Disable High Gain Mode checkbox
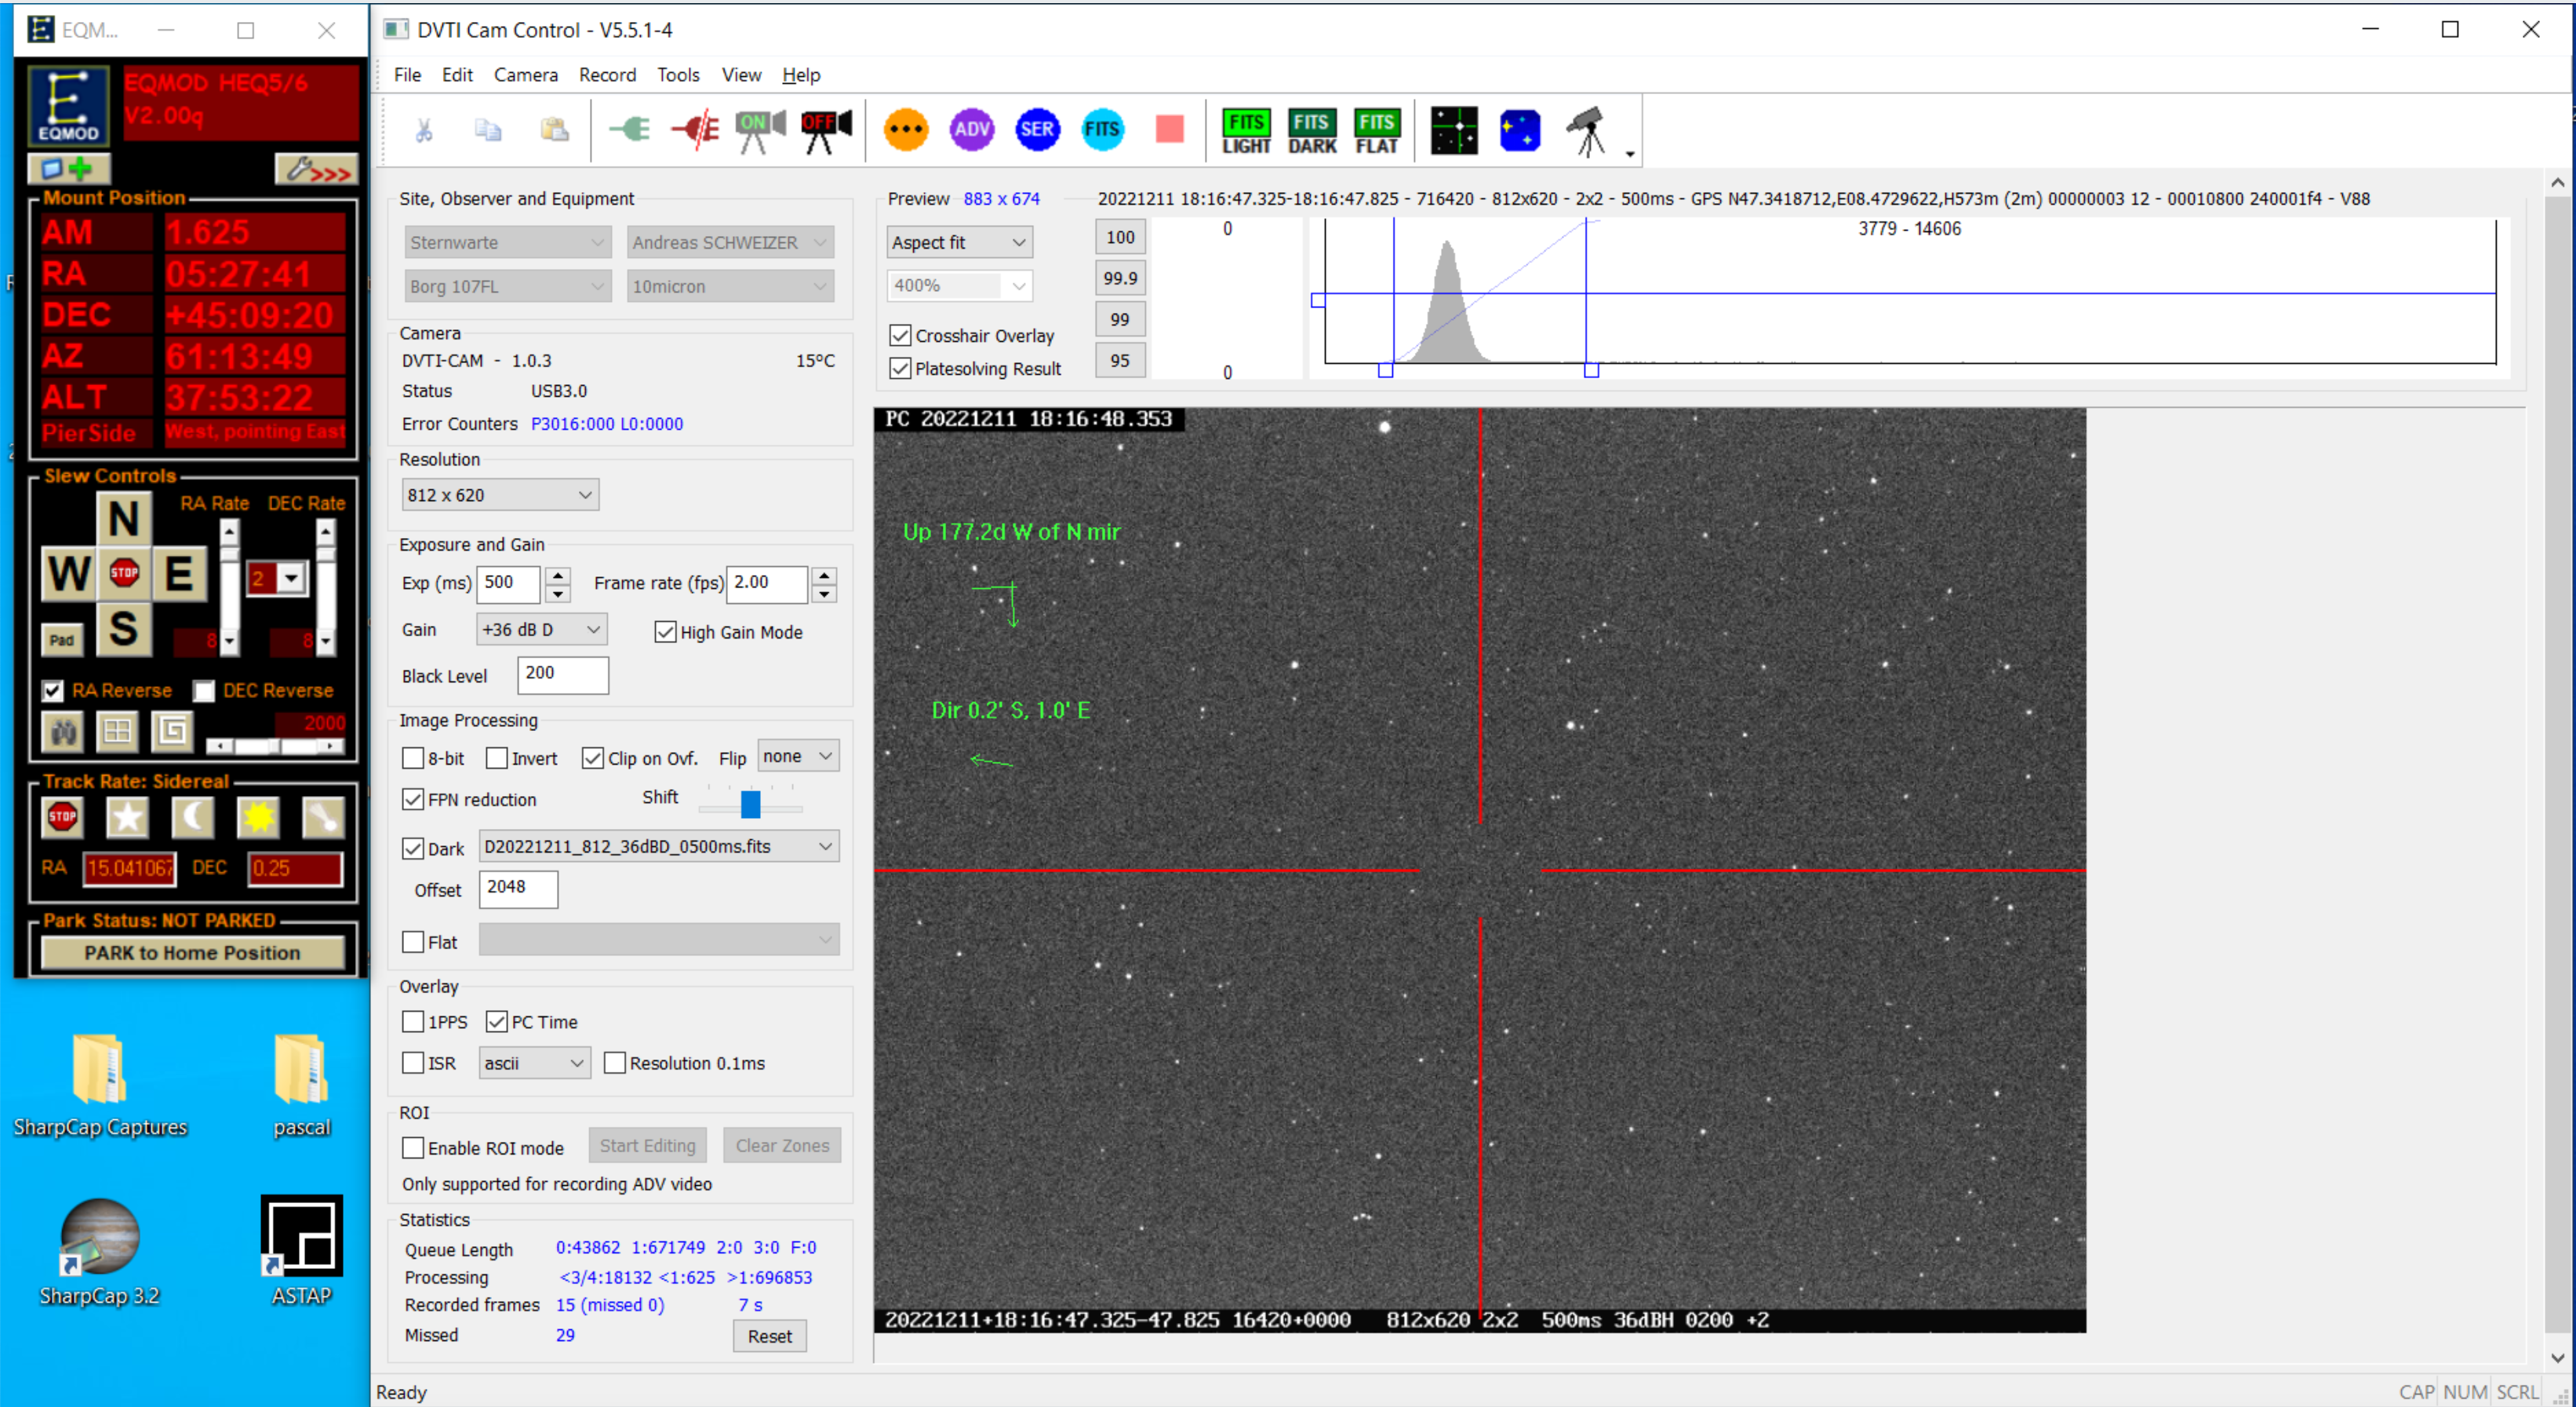The width and height of the screenshot is (2576, 1407). tap(665, 632)
